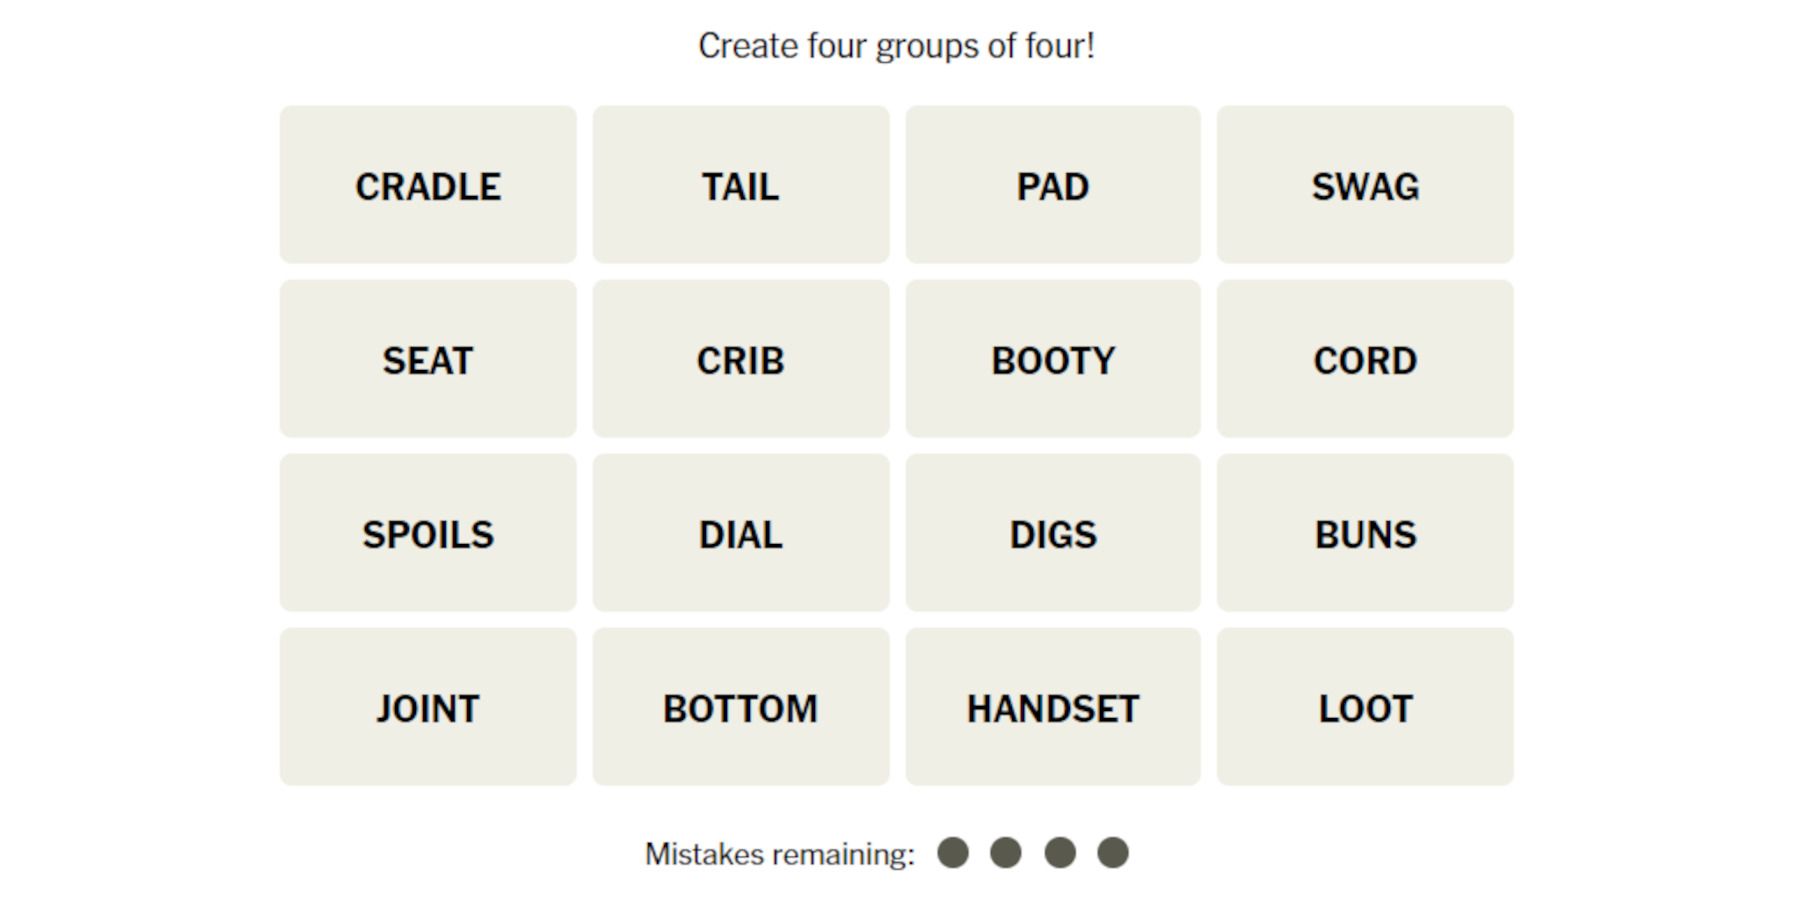1800x900 pixels.
Task: Select the CRADLE word tile
Action: click(x=428, y=185)
